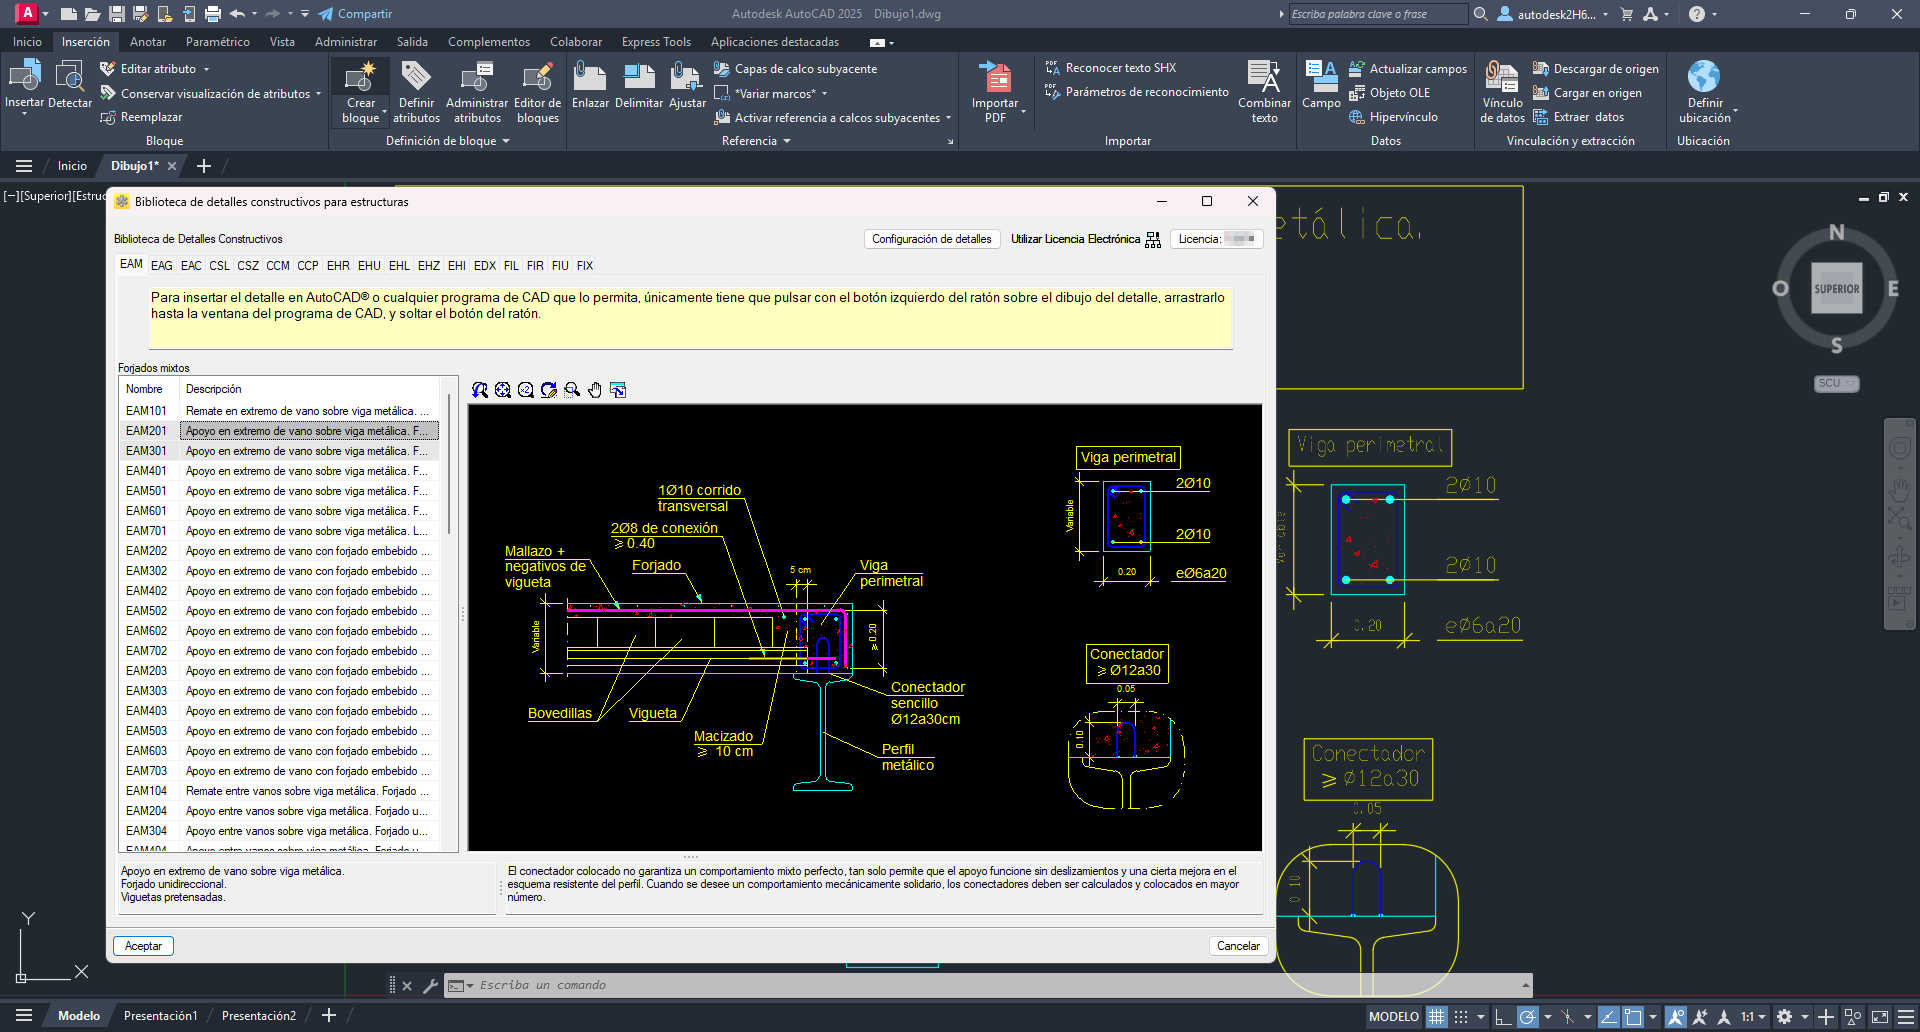Click the redraw preview icon
Viewport: 1920px width, 1032px height.
[549, 390]
